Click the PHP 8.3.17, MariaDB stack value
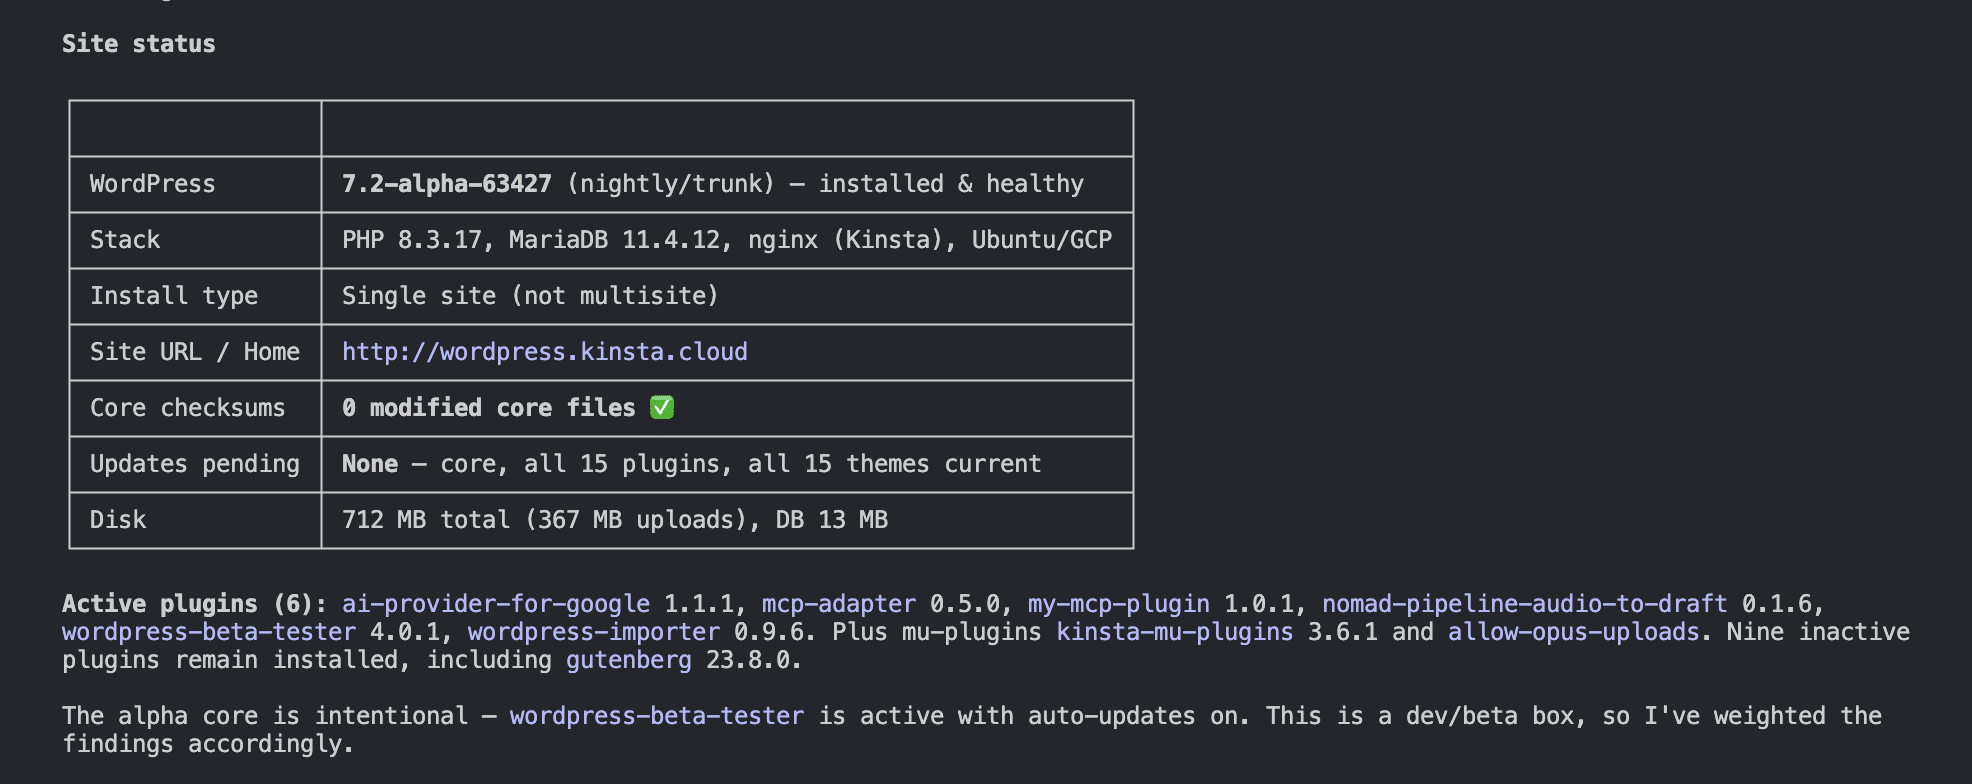The image size is (1972, 784). point(727,240)
